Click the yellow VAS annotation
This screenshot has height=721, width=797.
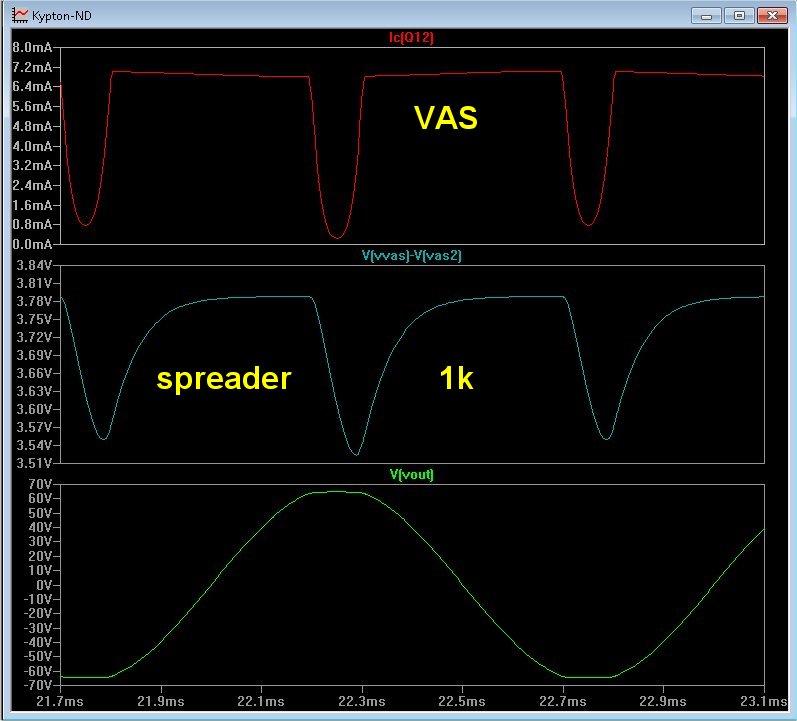(446, 118)
